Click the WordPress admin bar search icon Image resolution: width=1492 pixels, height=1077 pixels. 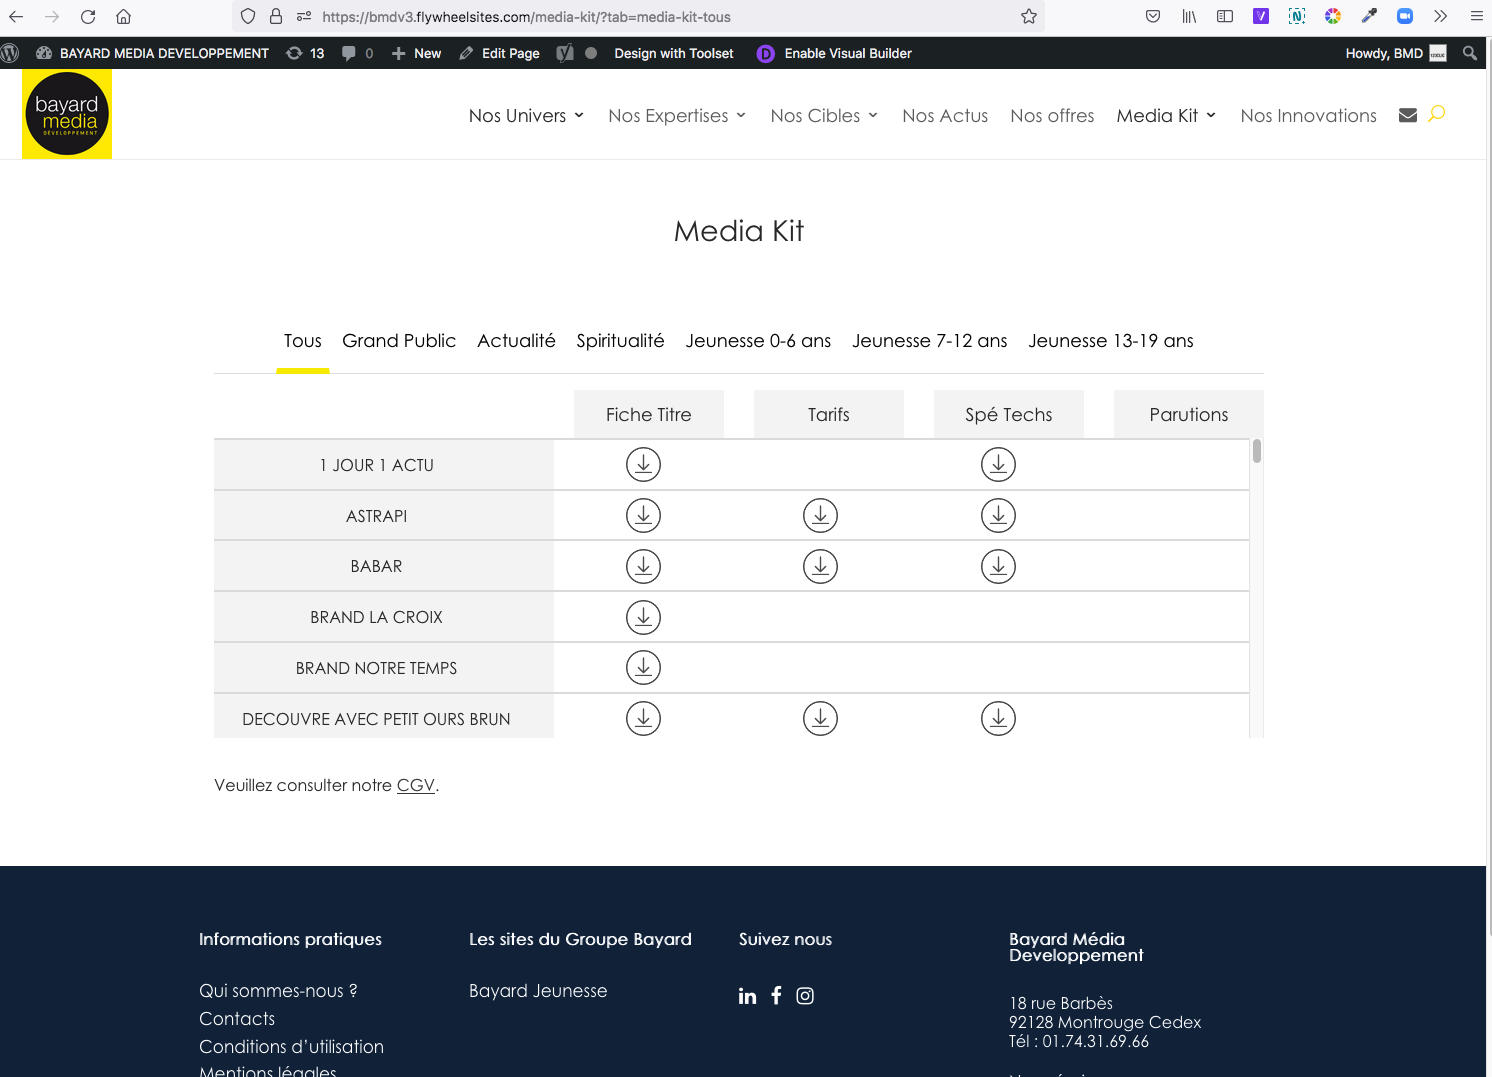(1469, 53)
